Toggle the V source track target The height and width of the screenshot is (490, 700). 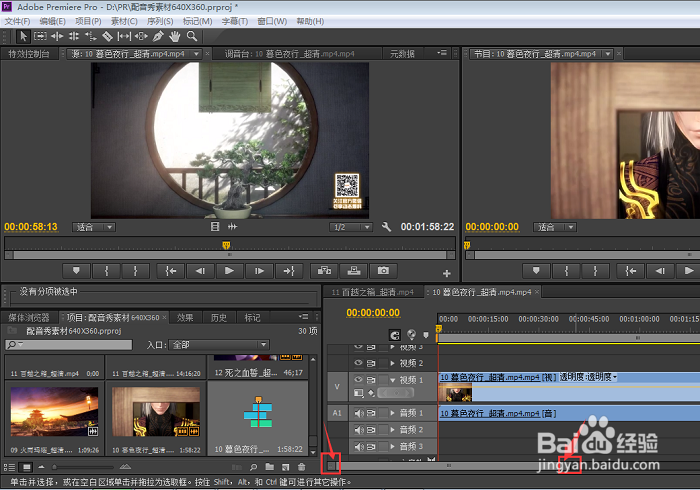[x=337, y=387]
